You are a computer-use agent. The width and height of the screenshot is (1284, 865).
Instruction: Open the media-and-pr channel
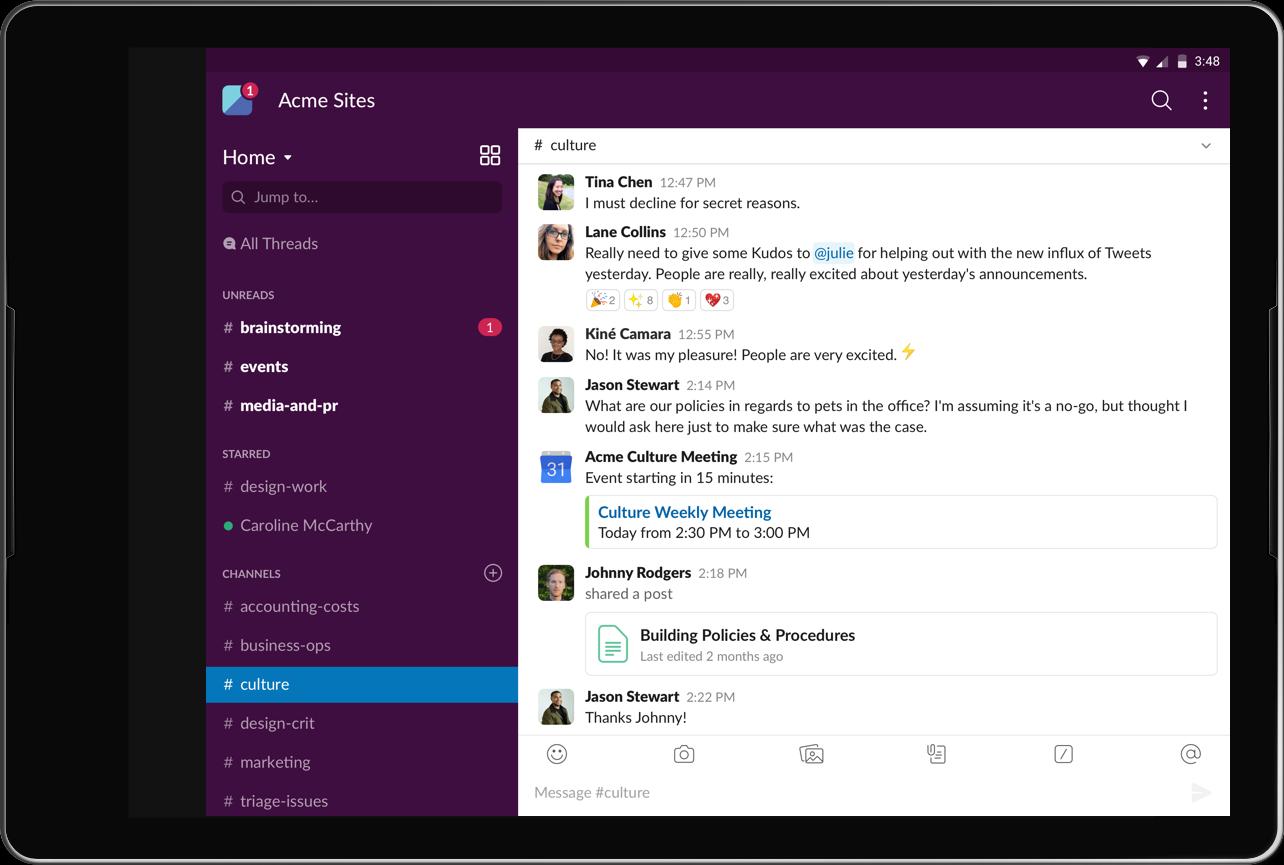362,405
